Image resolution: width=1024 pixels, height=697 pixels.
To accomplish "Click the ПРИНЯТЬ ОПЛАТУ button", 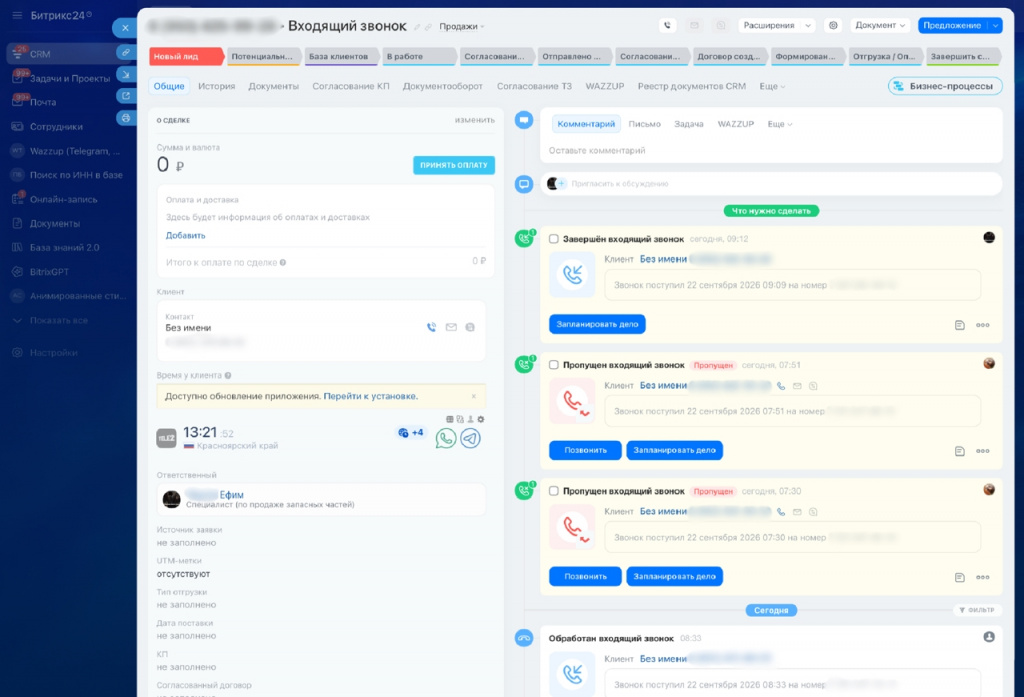I will tap(454, 165).
